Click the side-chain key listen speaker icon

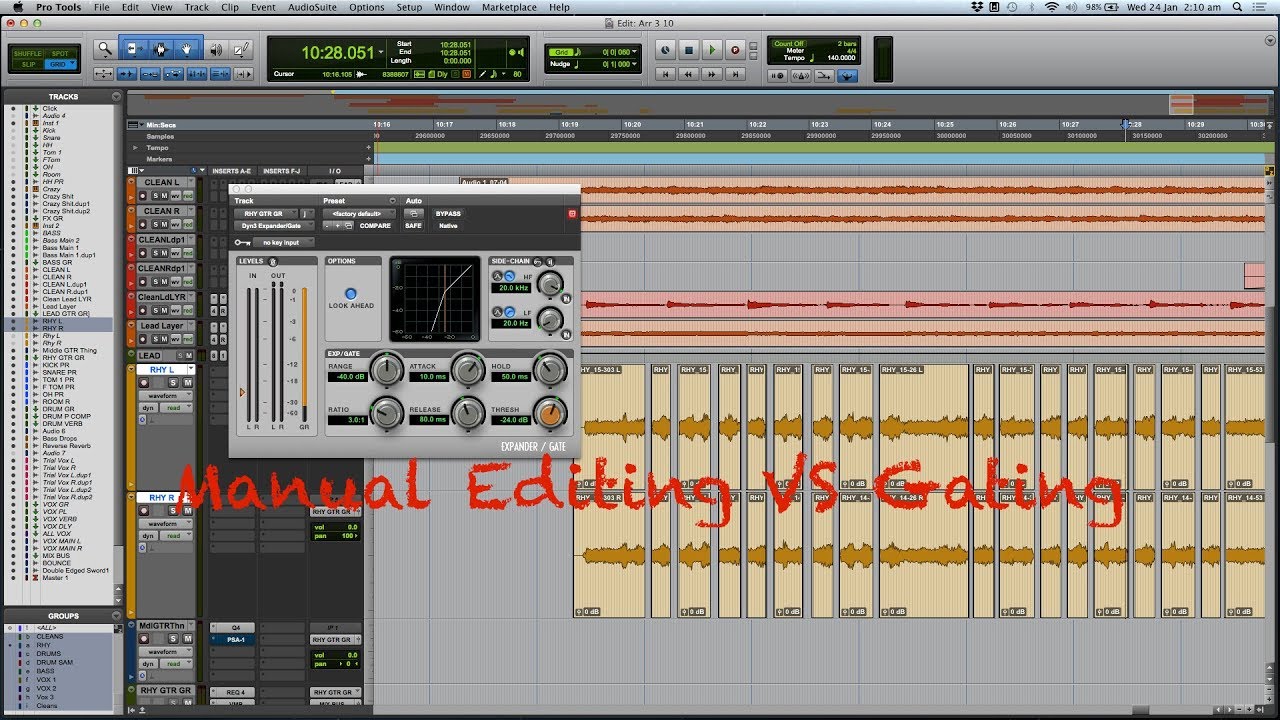pos(550,262)
